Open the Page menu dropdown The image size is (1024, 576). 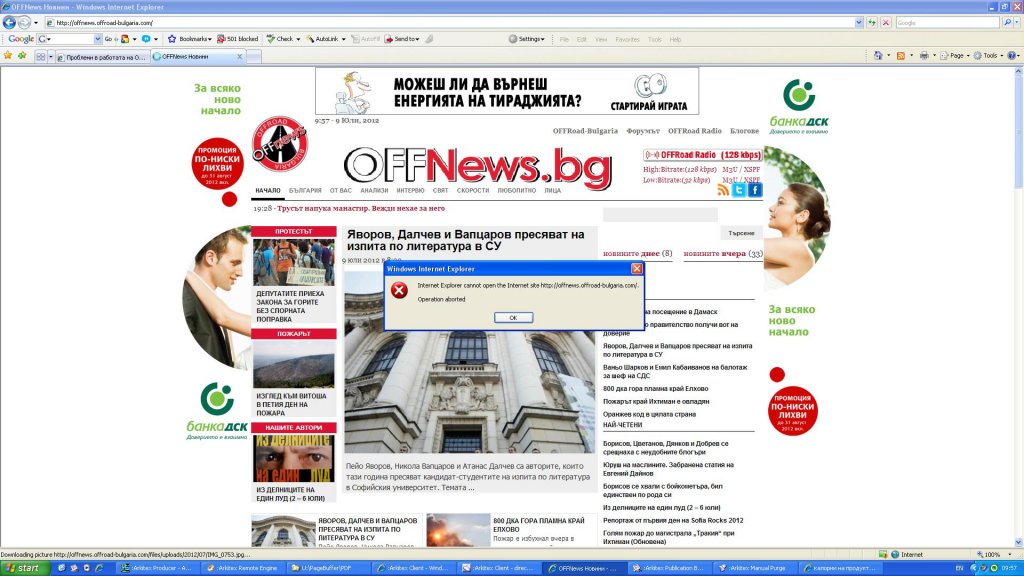click(955, 56)
